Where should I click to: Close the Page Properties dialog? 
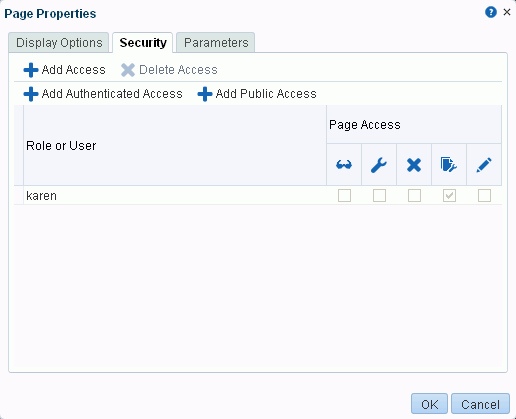507,12
